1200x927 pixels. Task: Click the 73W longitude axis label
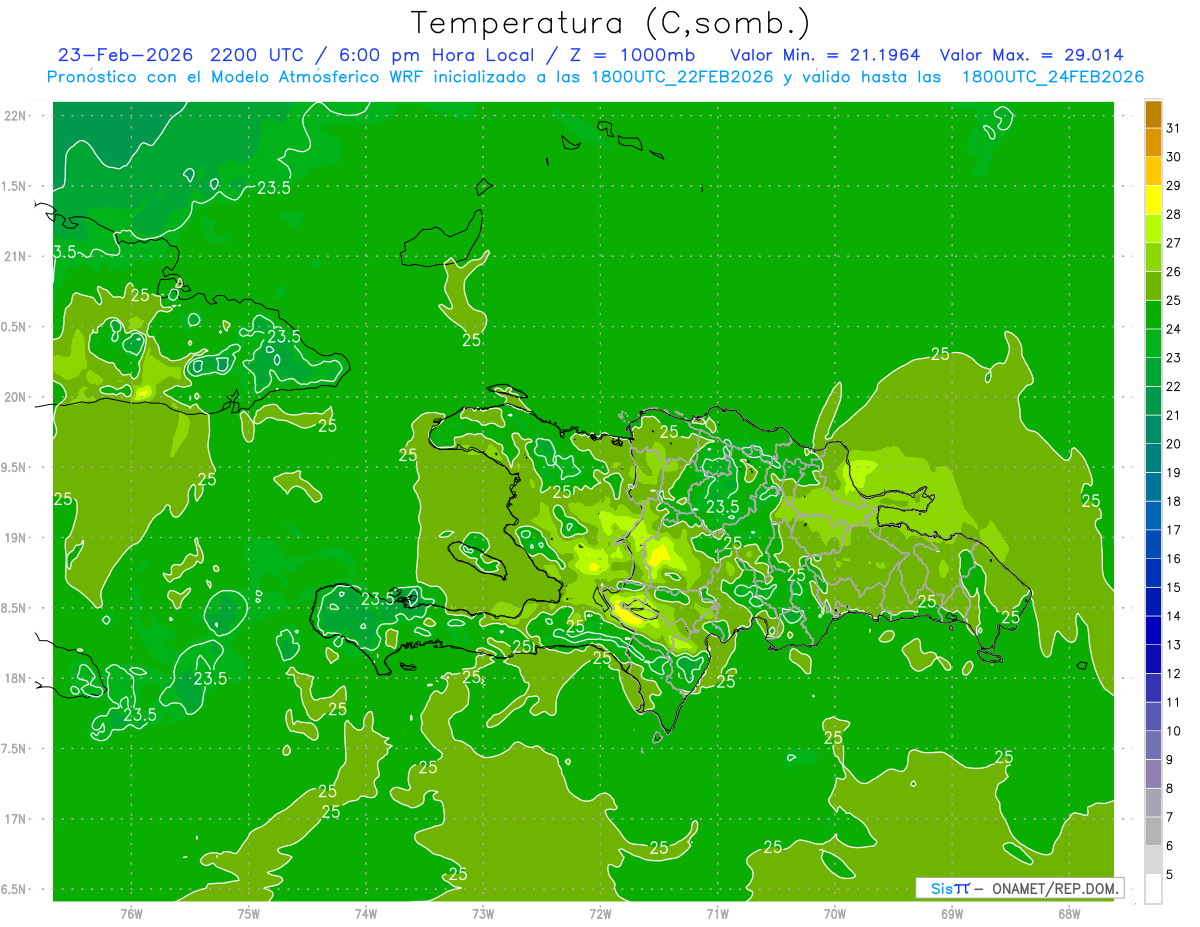[x=483, y=913]
